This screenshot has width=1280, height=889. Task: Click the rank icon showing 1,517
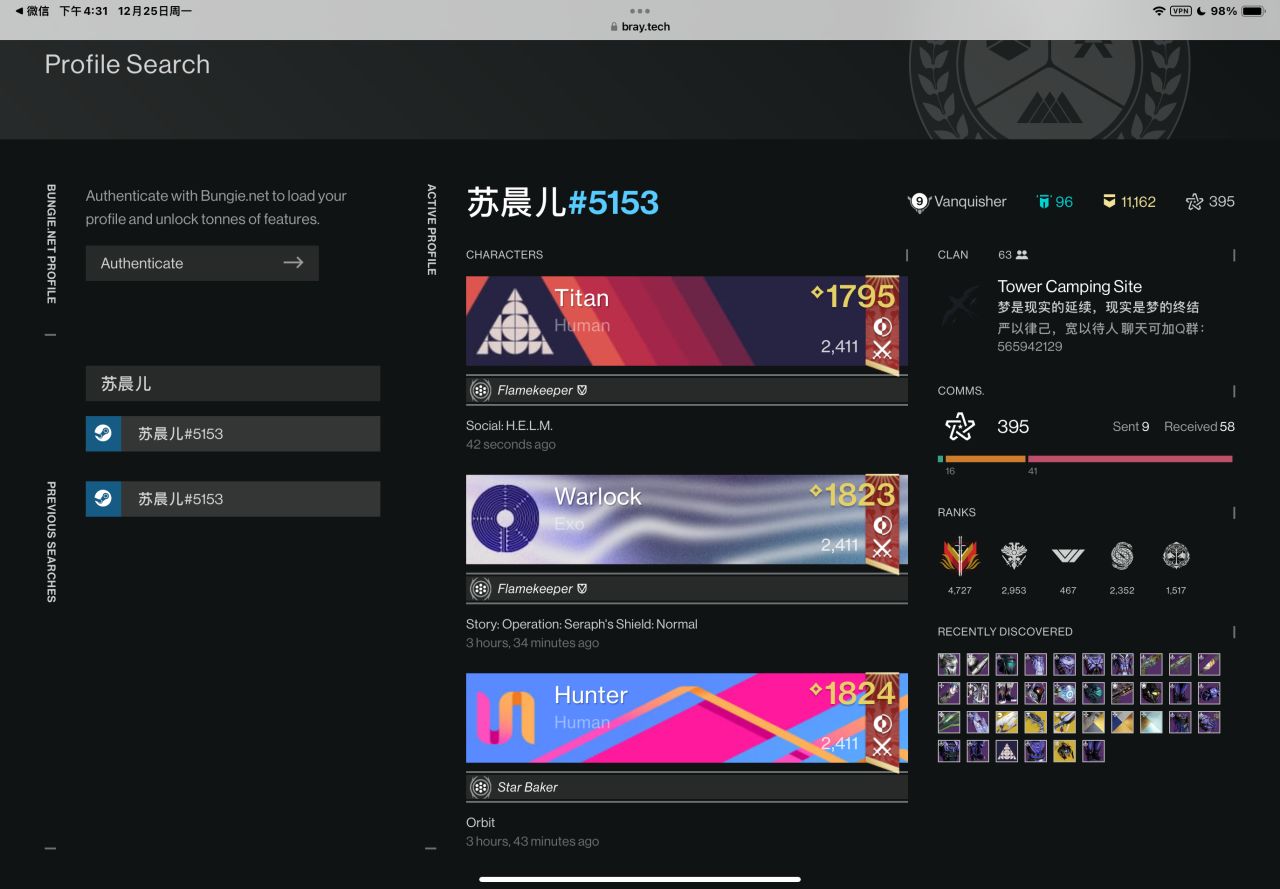click(x=1176, y=556)
